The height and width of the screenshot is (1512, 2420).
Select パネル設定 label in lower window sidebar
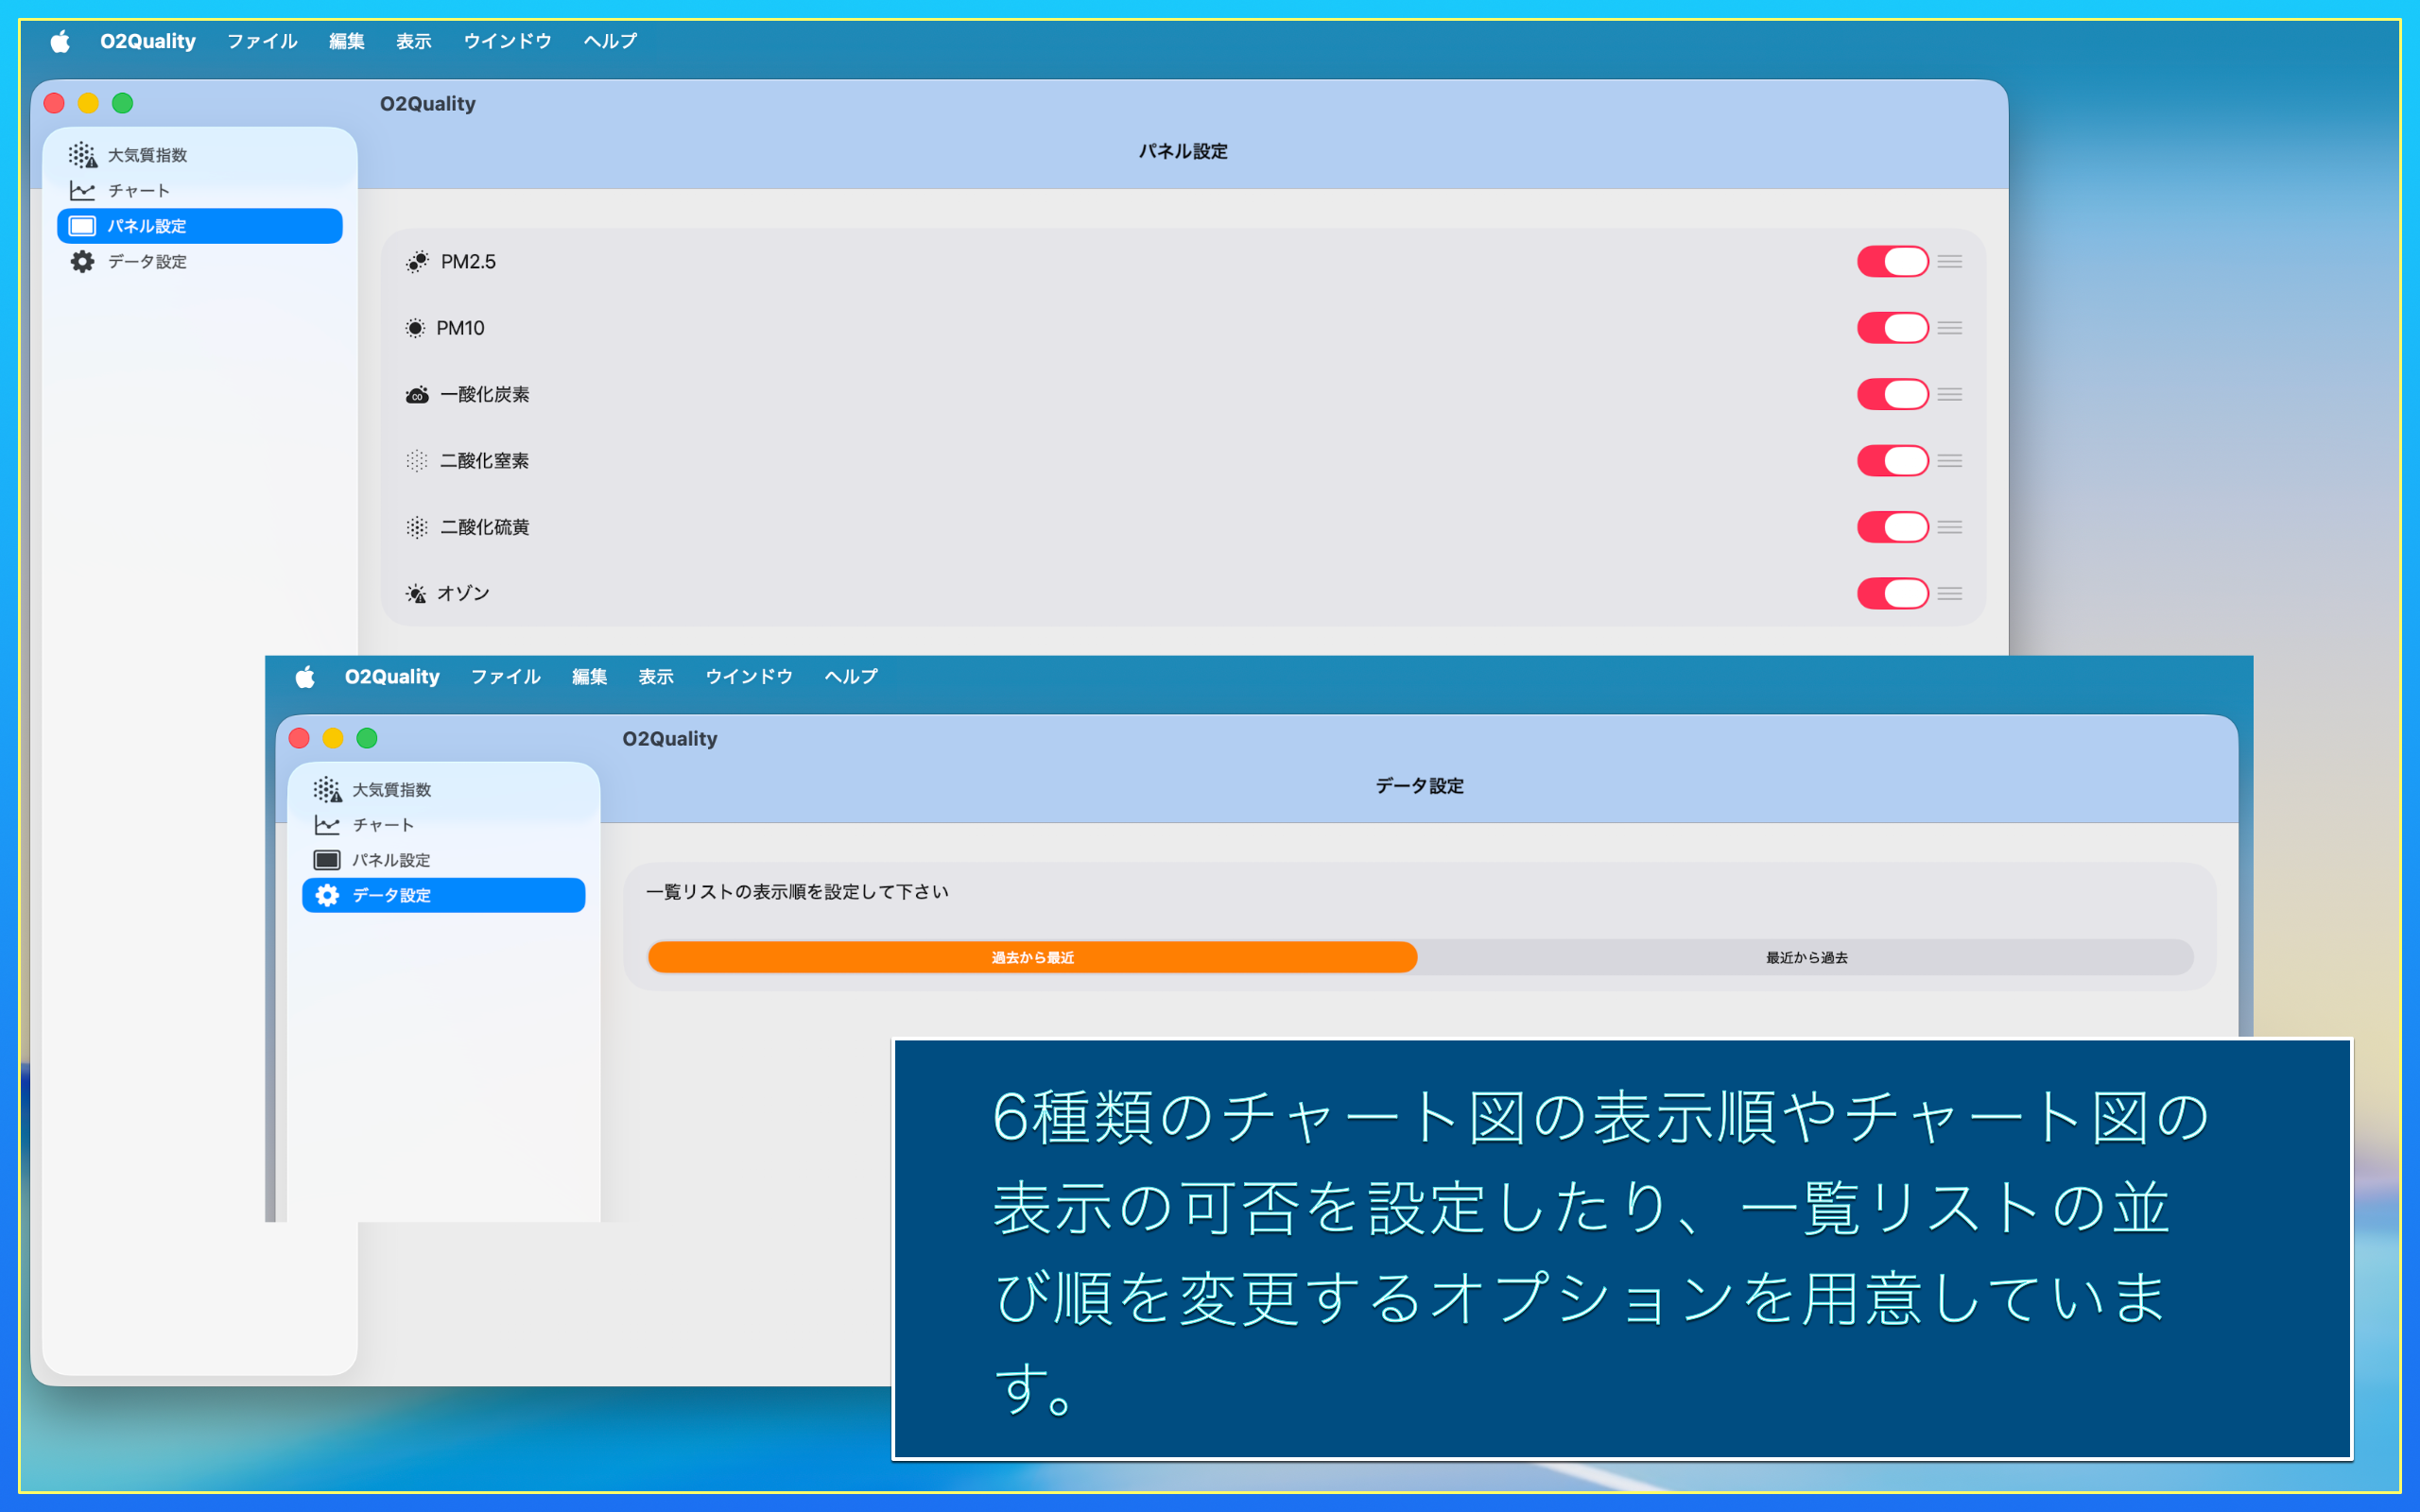point(391,860)
